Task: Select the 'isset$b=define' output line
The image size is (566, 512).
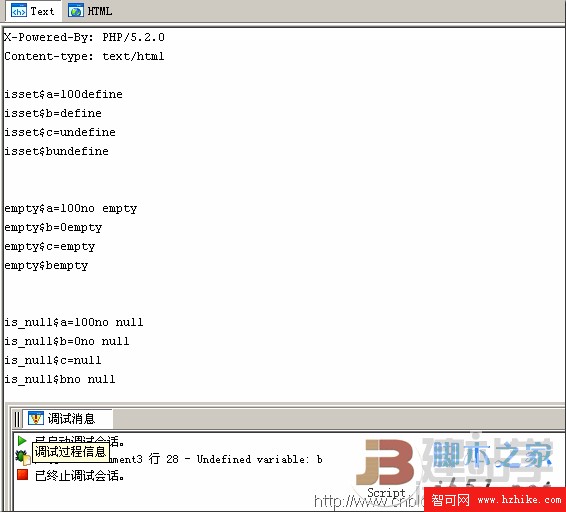Action: click(53, 113)
